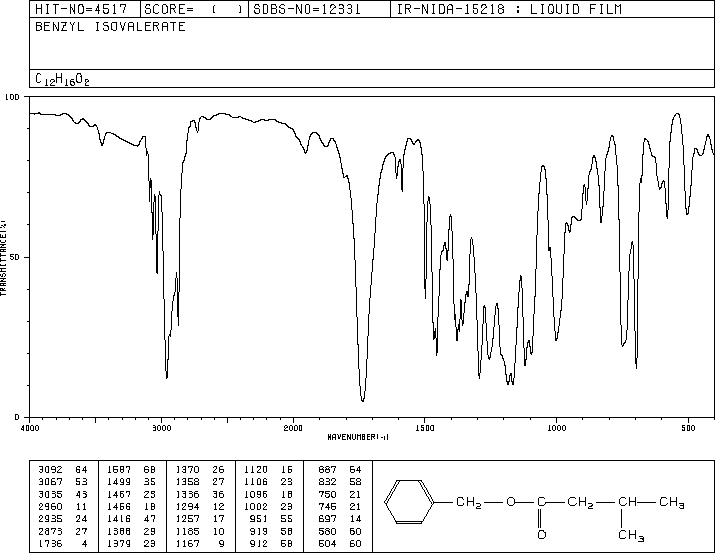Click the 750 peak table entry
This screenshot has height=553, width=715.
(340, 494)
